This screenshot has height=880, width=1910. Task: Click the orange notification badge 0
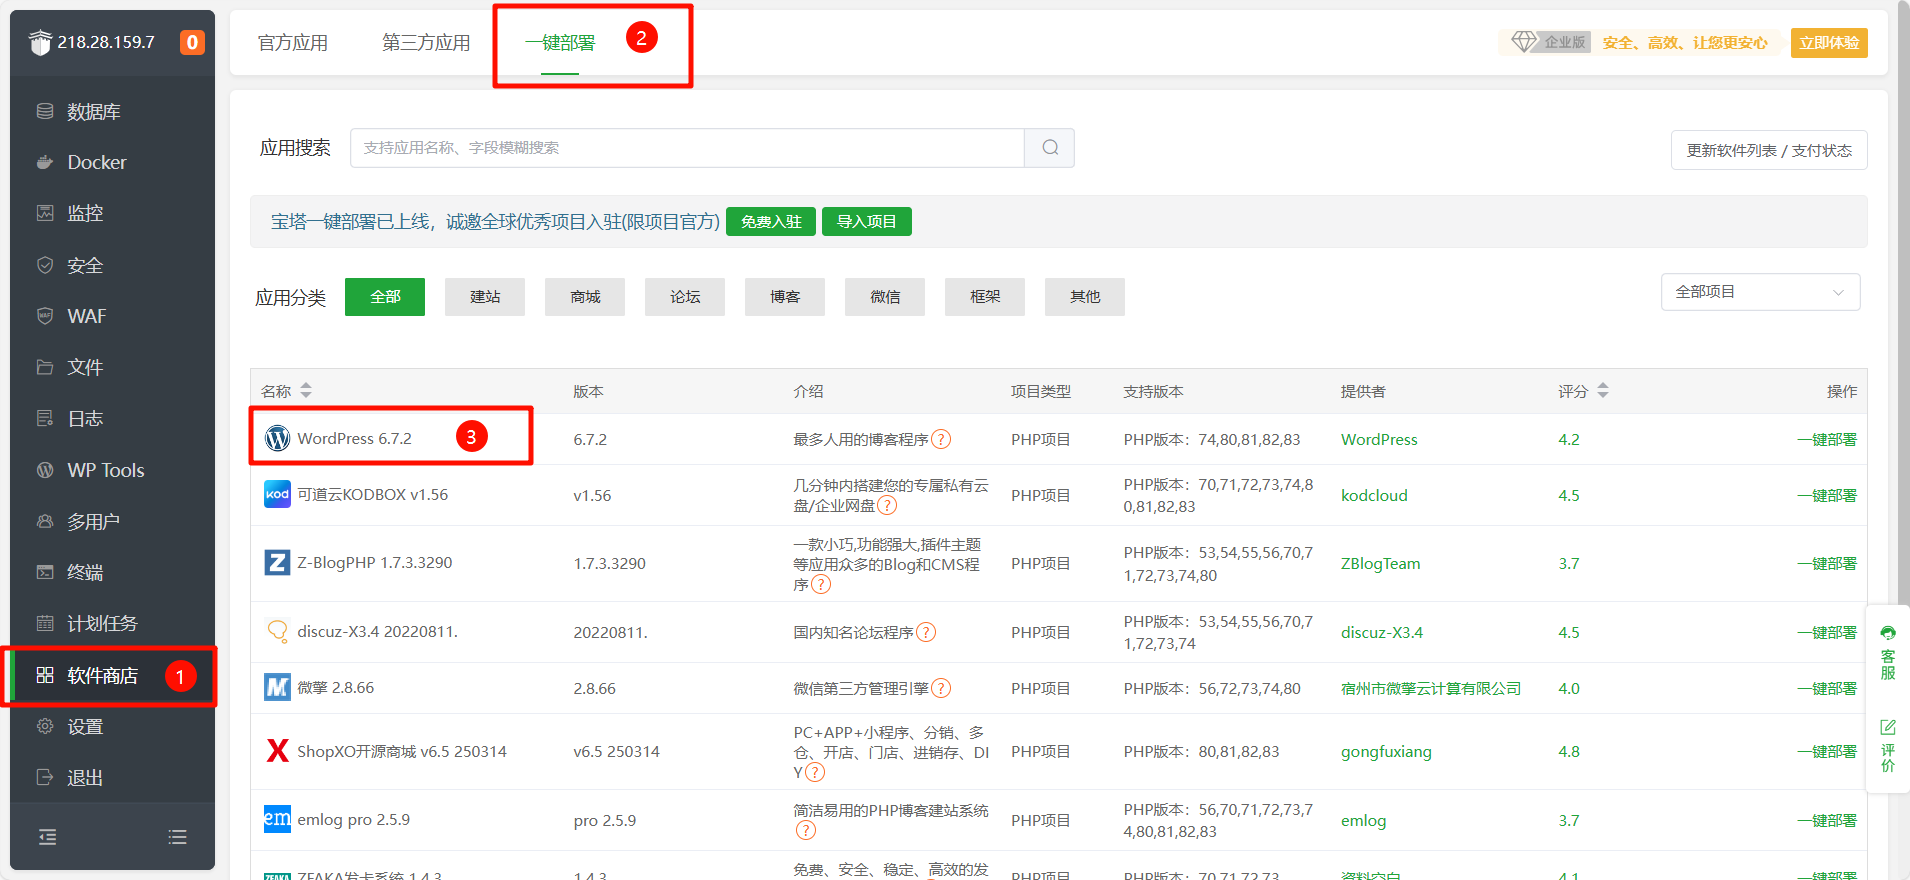point(192,42)
